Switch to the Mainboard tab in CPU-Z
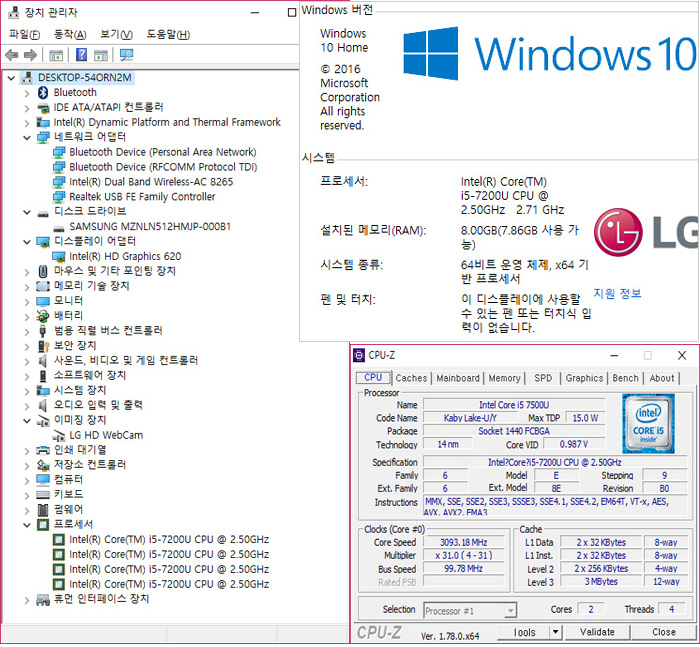This screenshot has width=700, height=647. [458, 378]
